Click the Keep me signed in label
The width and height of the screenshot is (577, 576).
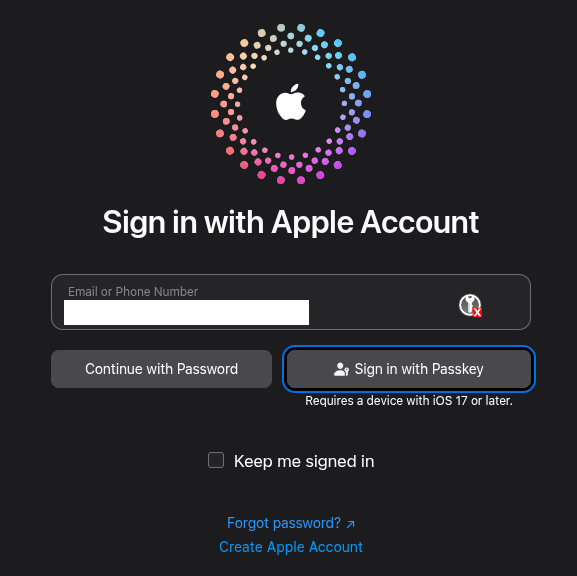click(x=304, y=461)
